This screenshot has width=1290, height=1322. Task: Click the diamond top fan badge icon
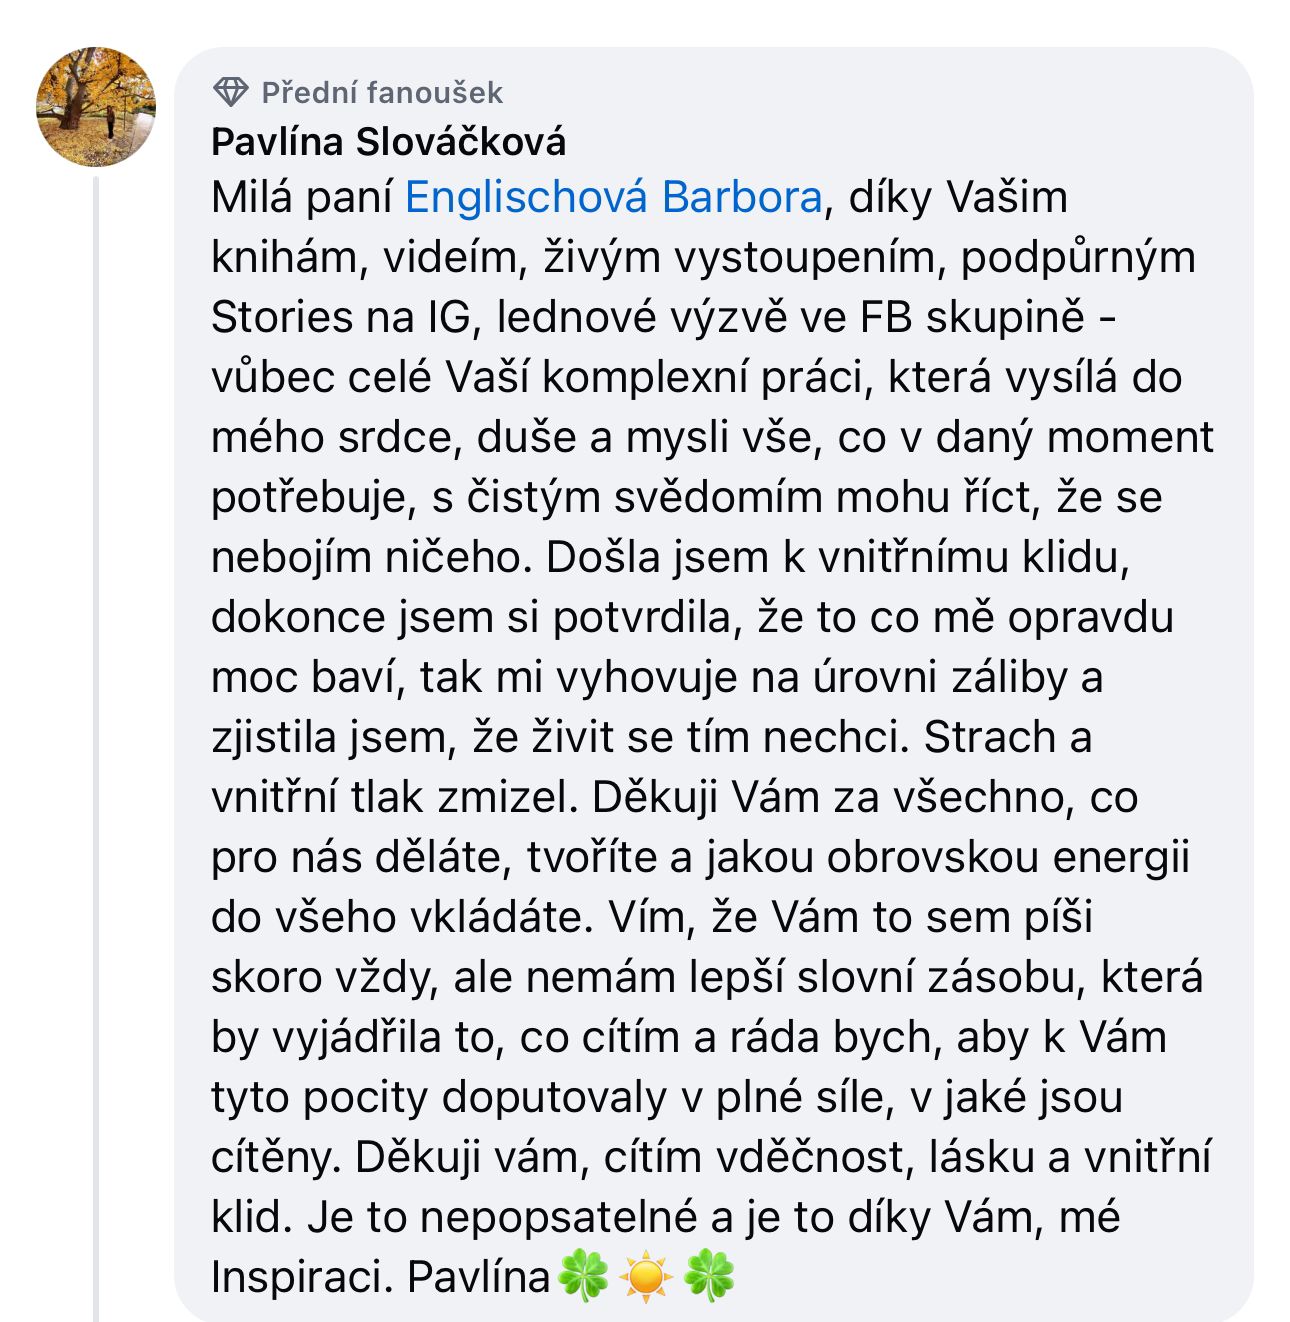(x=231, y=93)
